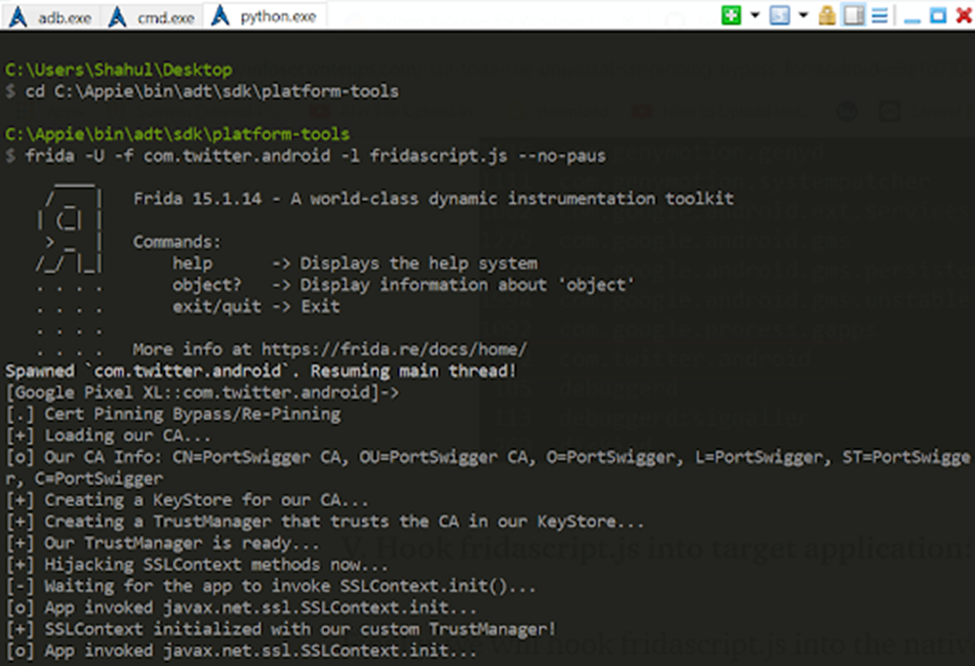Click the '[Google Pixel XL::com.twitter.android]->' prompt
Viewport: 975px width, 666px height.
click(x=202, y=392)
